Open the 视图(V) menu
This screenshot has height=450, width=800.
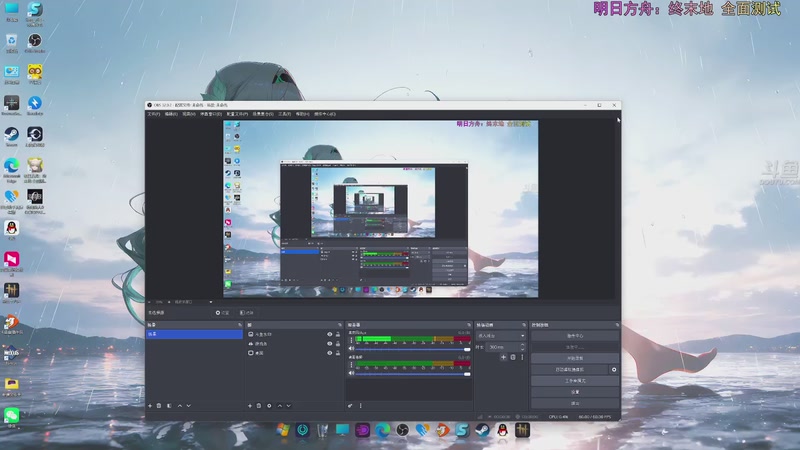tap(189, 114)
